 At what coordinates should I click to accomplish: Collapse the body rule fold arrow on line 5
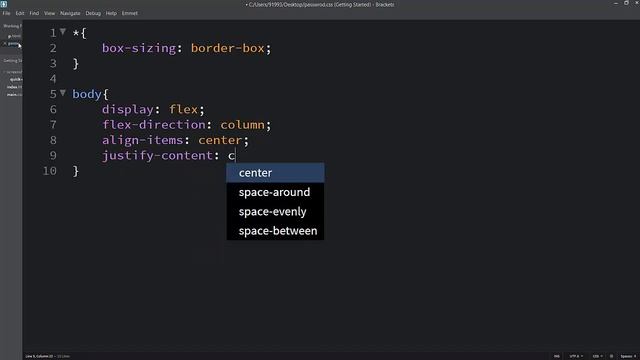63,93
